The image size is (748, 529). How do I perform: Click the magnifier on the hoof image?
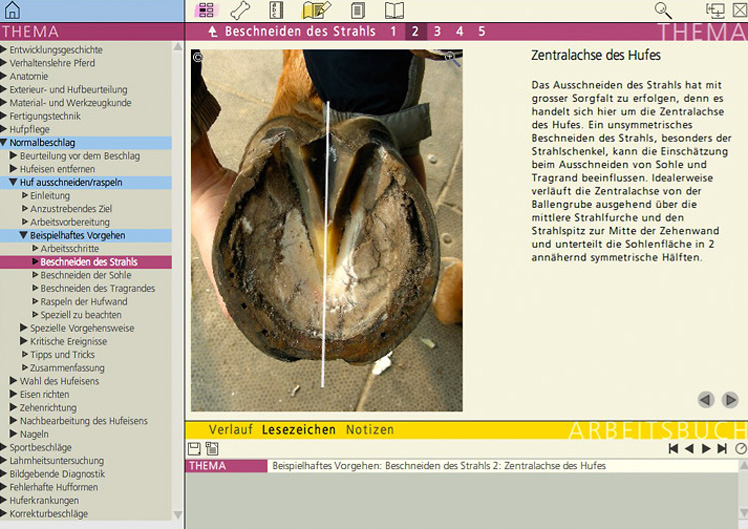pos(453,60)
